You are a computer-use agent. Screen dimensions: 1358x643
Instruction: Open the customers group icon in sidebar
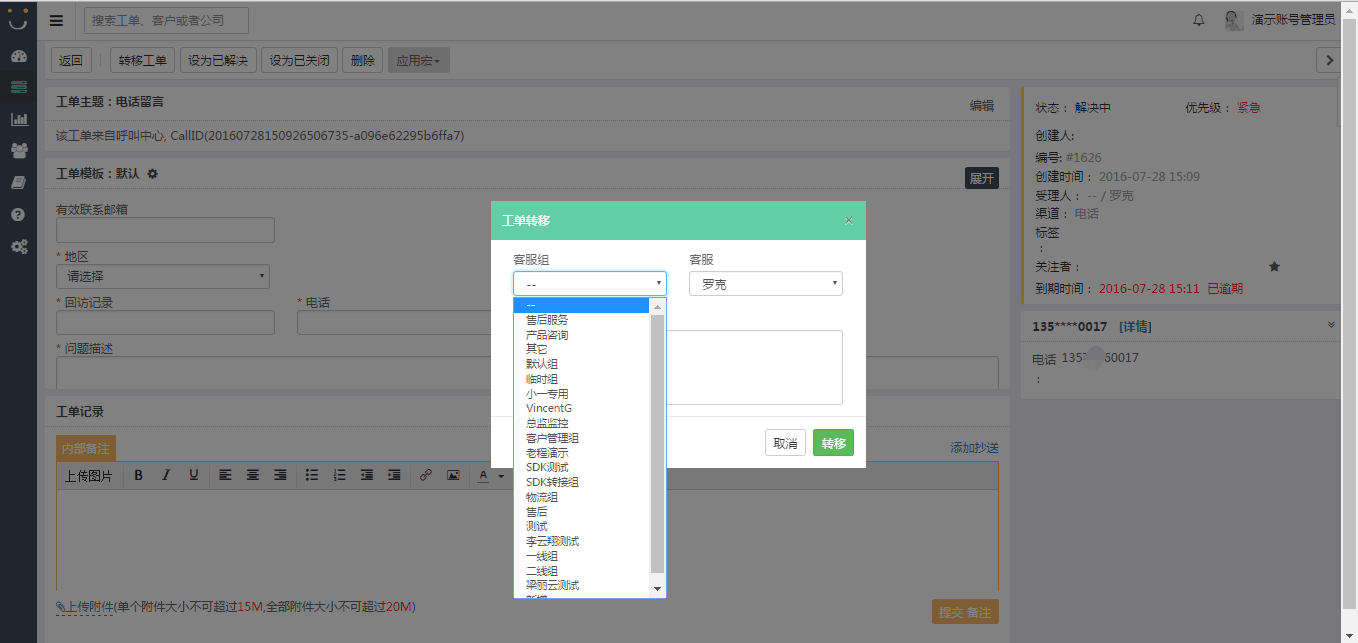click(x=18, y=150)
